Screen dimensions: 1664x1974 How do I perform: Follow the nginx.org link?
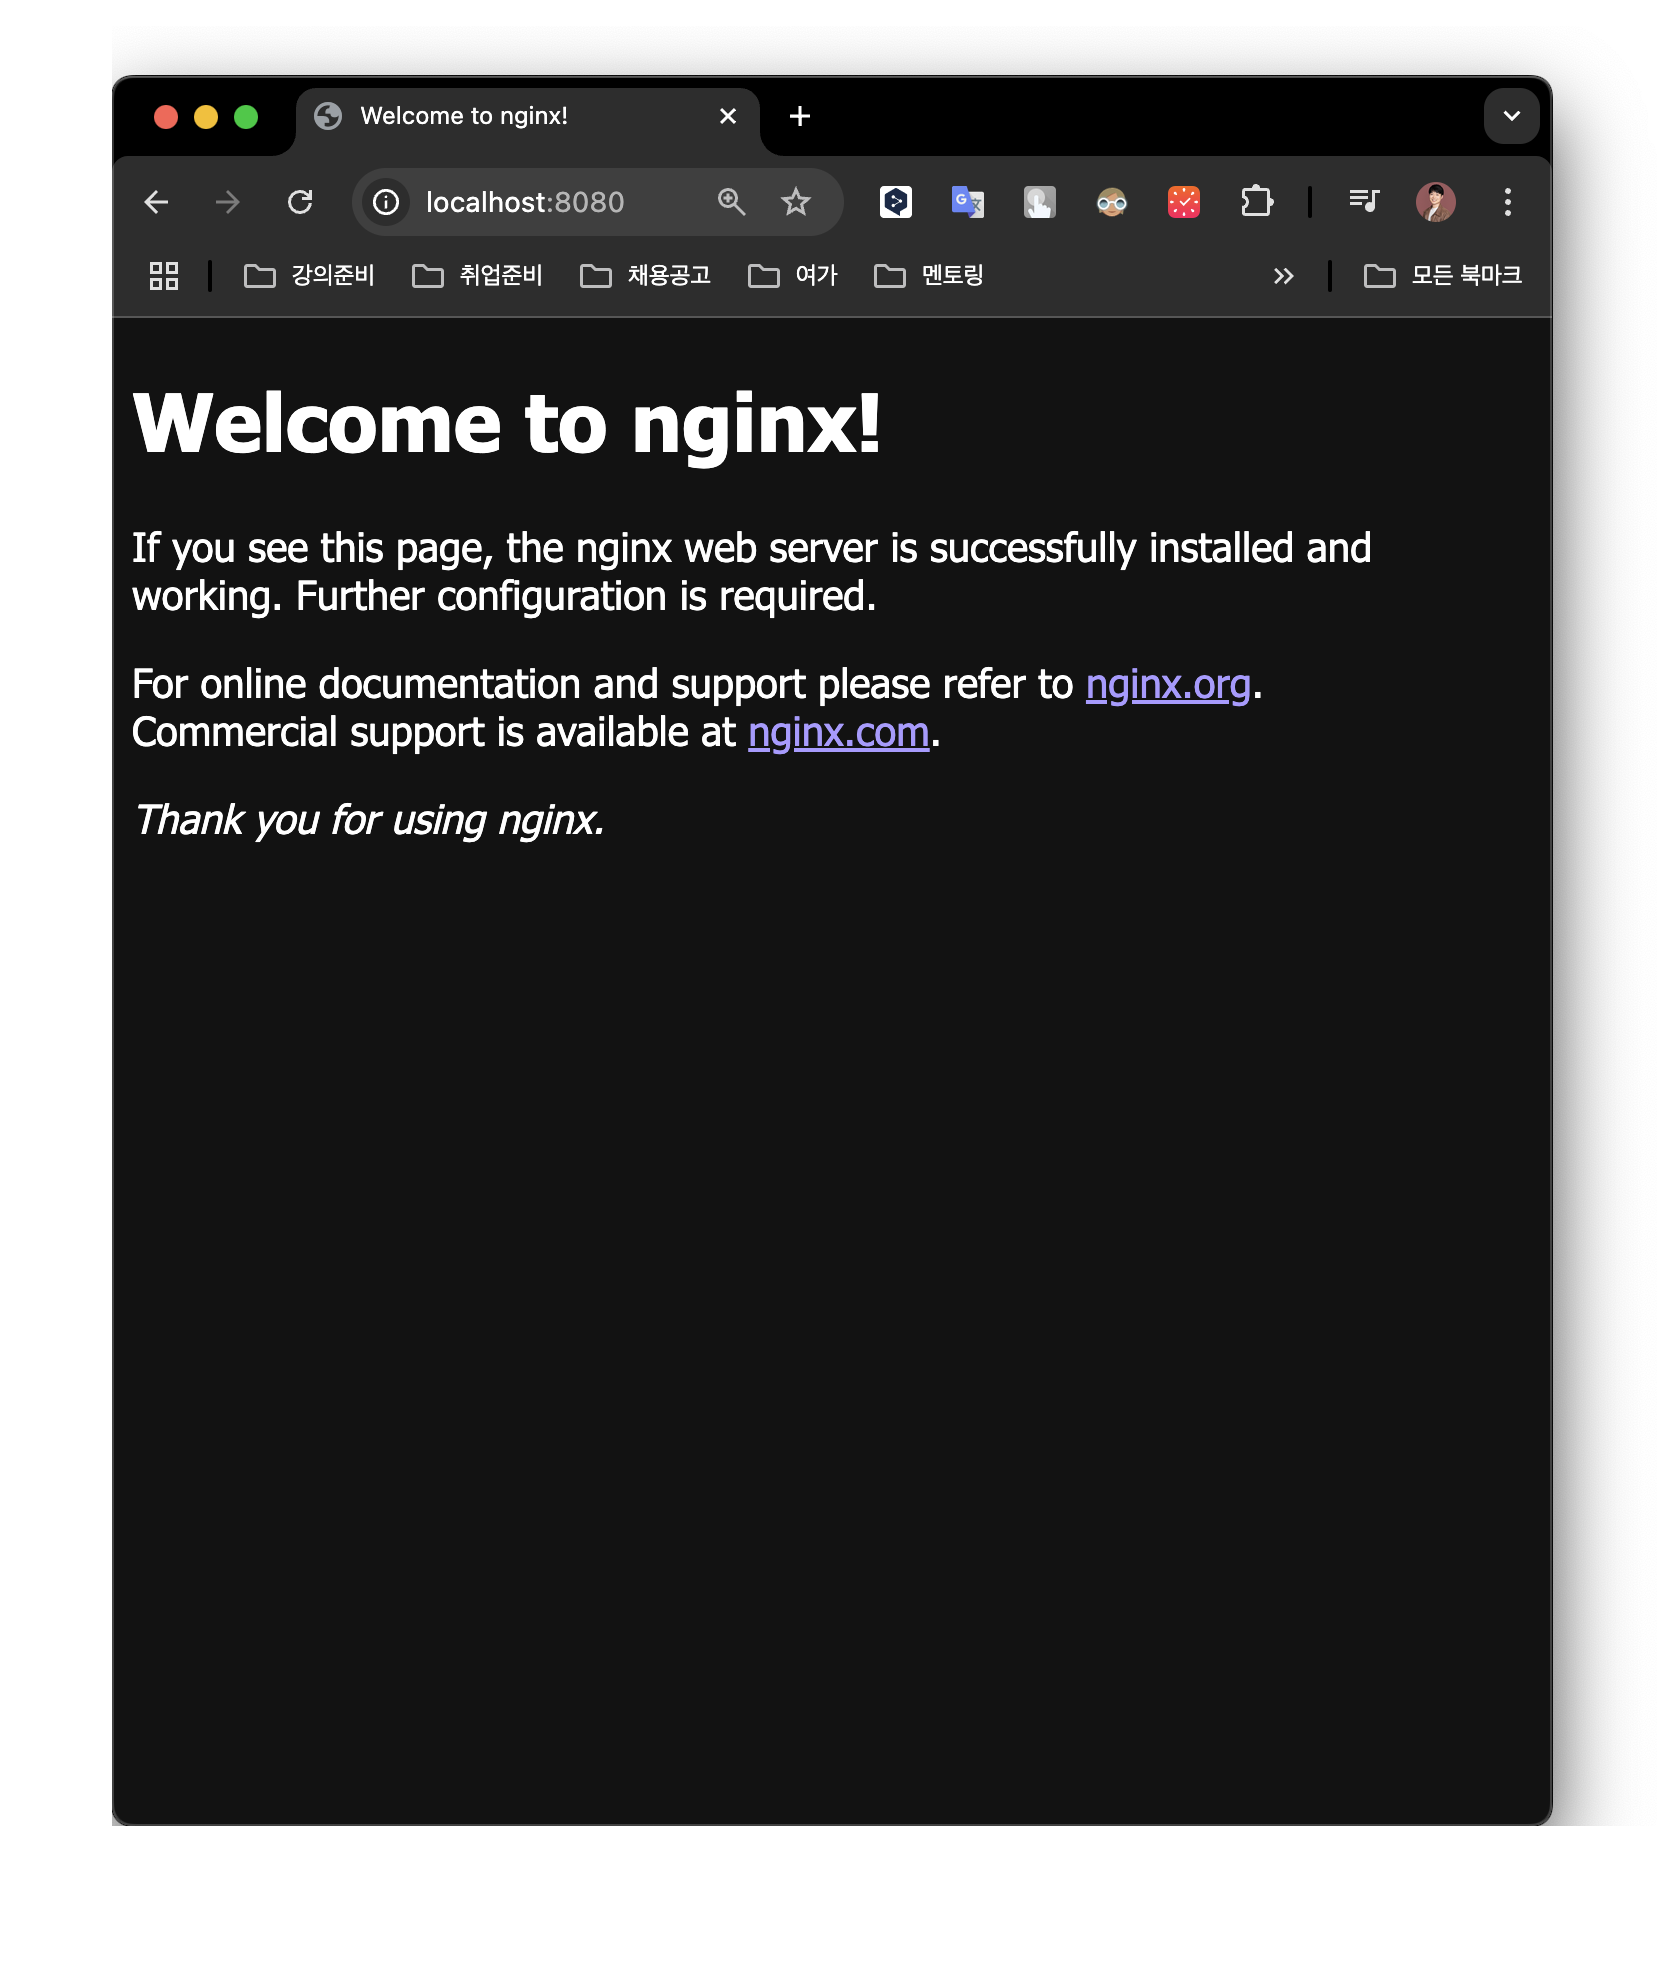pos(1168,685)
